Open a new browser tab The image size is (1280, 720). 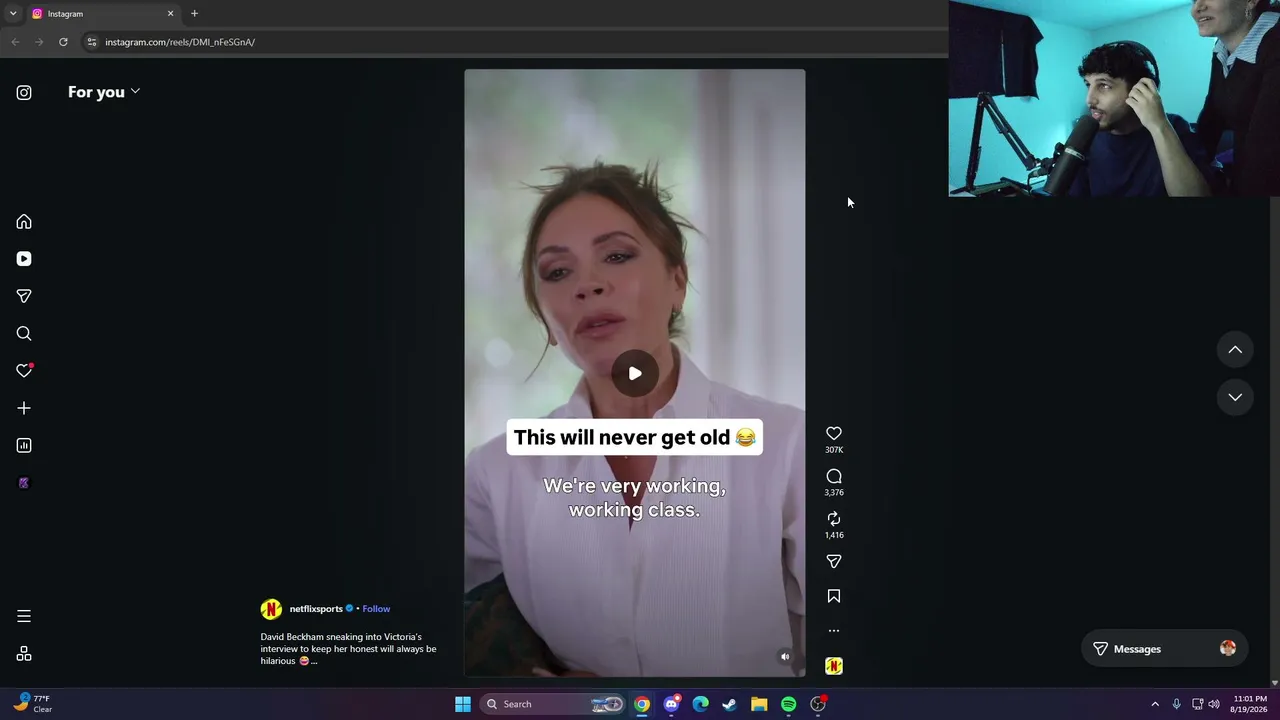tap(194, 14)
